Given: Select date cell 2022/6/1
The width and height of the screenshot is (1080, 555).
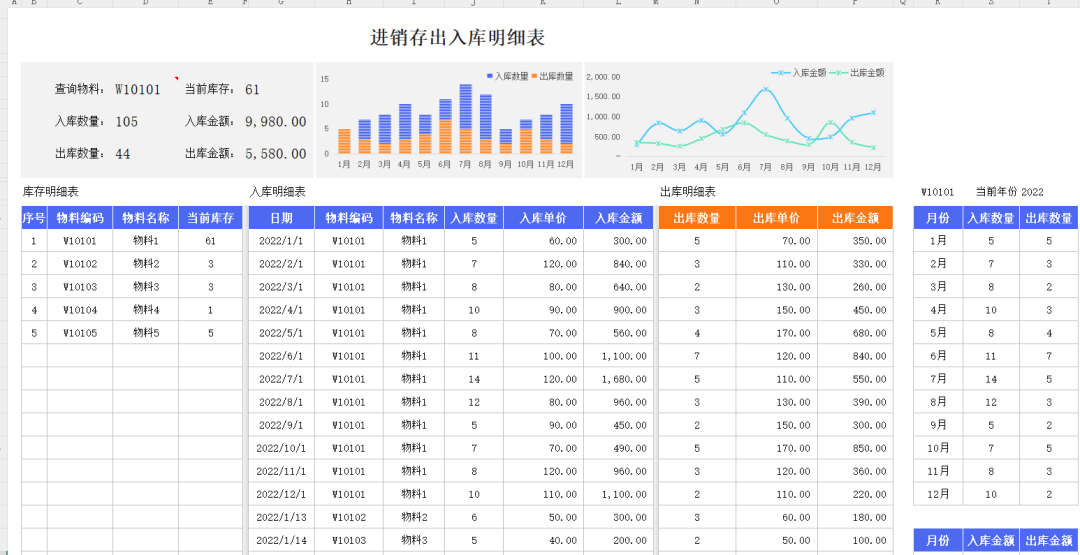Looking at the screenshot, I should click(x=281, y=356).
